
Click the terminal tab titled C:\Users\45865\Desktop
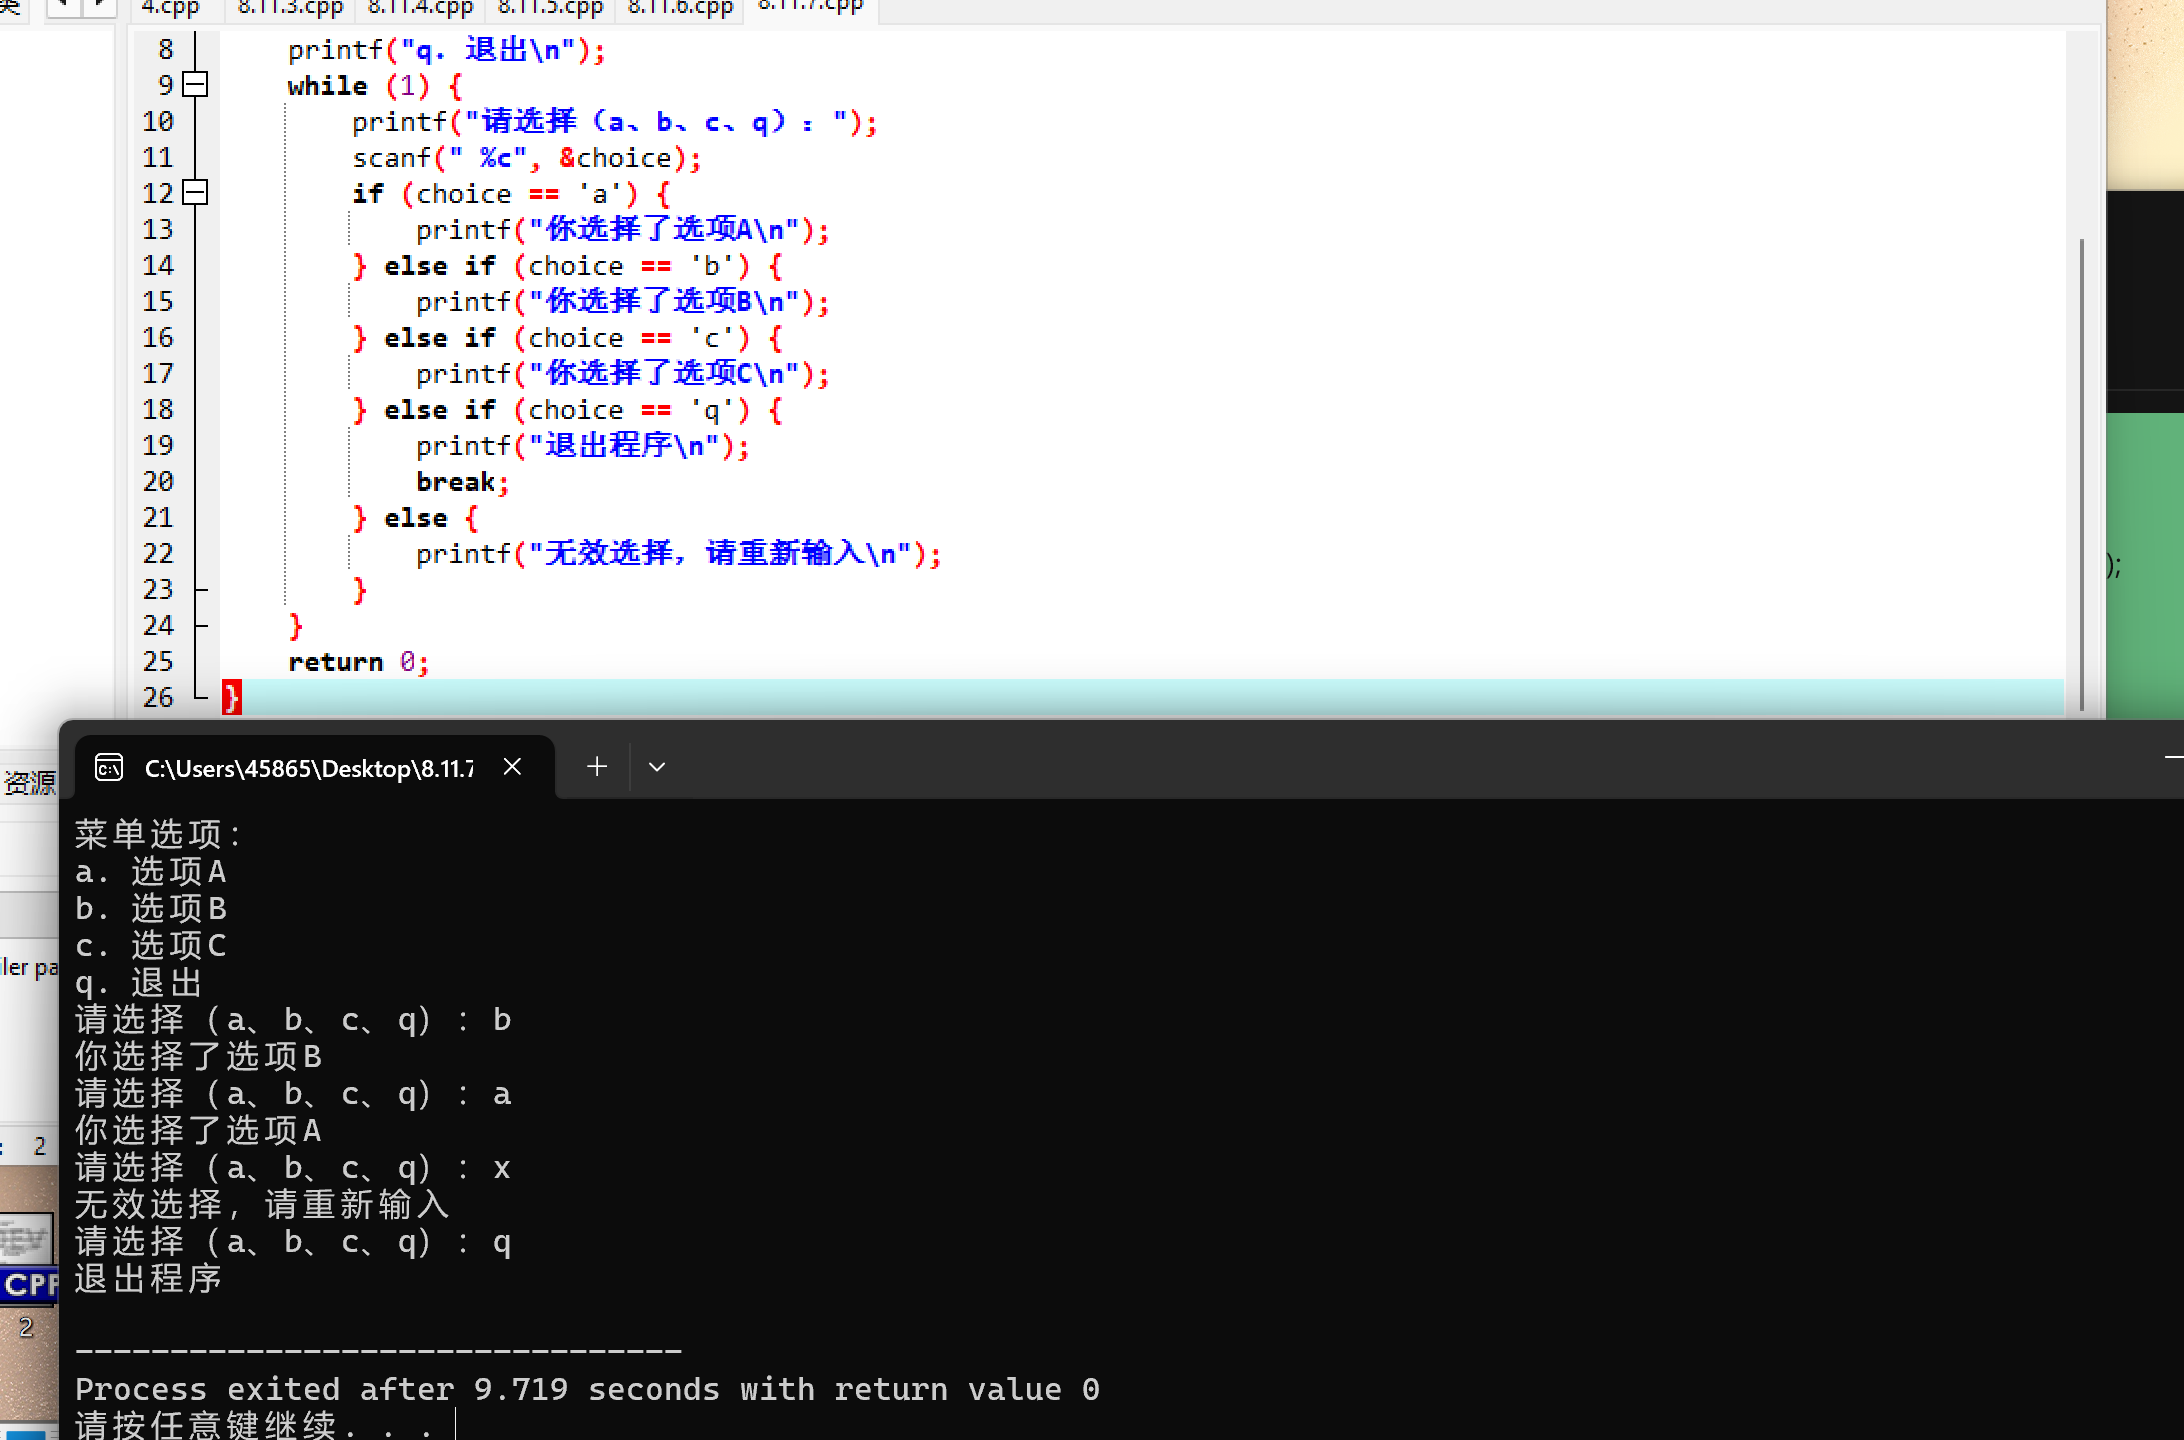click(308, 768)
